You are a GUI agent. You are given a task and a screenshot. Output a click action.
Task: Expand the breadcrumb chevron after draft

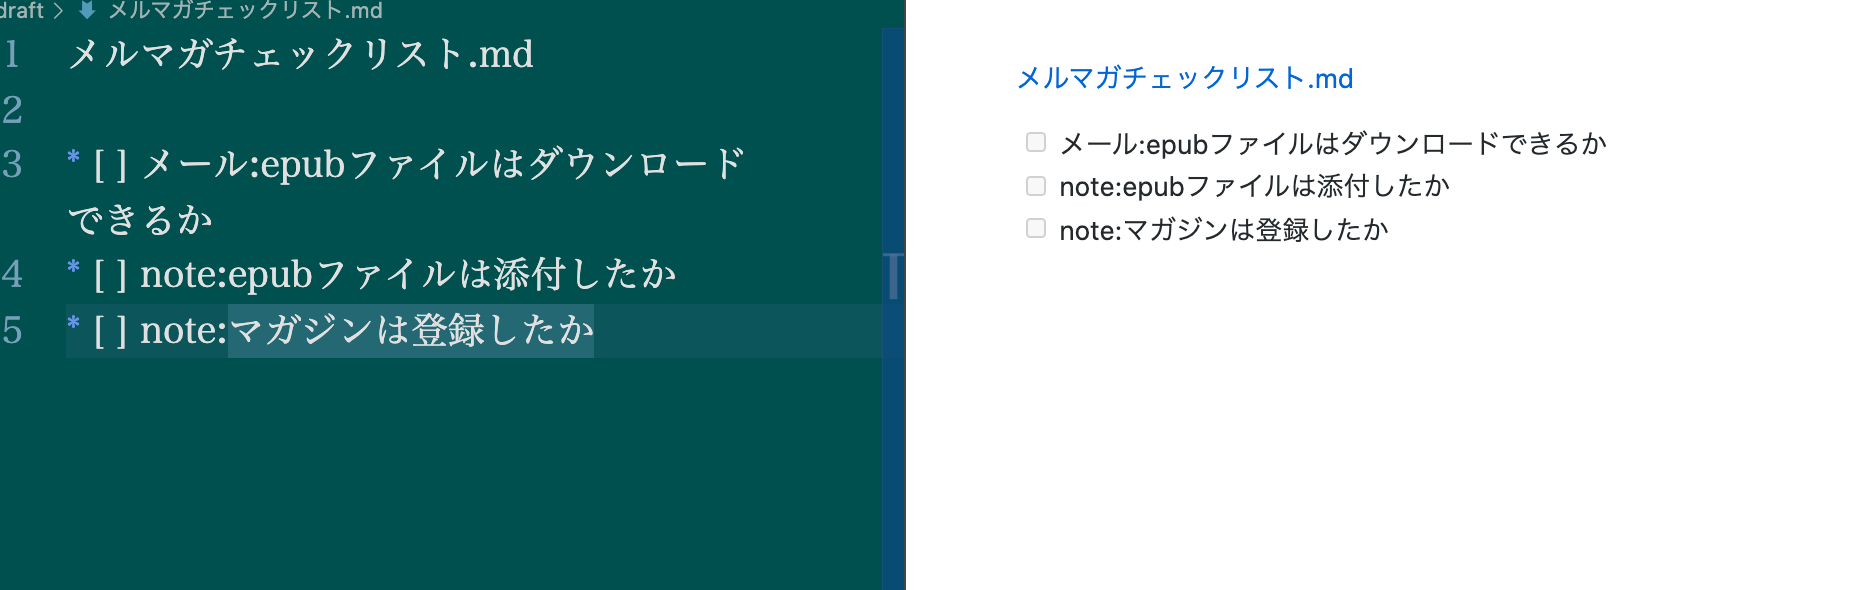pyautogui.click(x=58, y=11)
